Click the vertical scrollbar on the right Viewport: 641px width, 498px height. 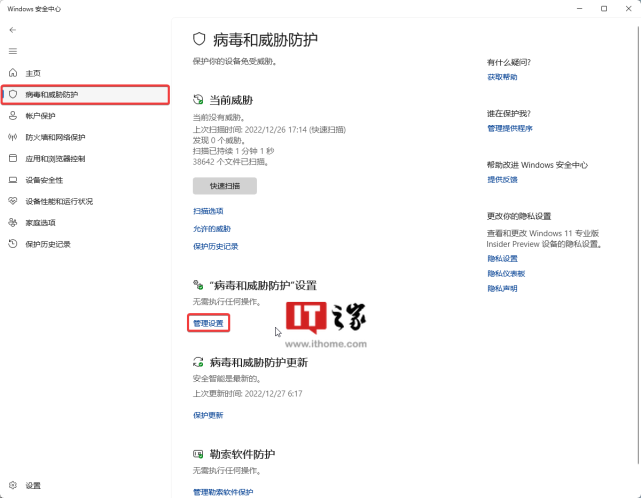point(638,244)
